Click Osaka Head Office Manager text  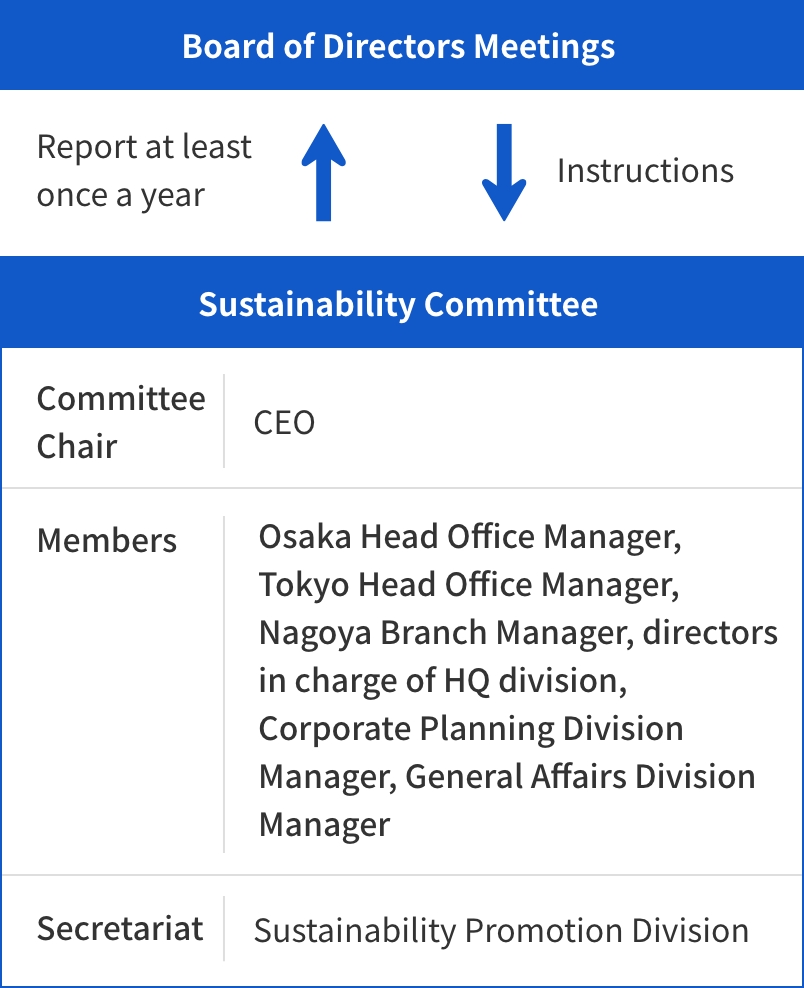470,537
